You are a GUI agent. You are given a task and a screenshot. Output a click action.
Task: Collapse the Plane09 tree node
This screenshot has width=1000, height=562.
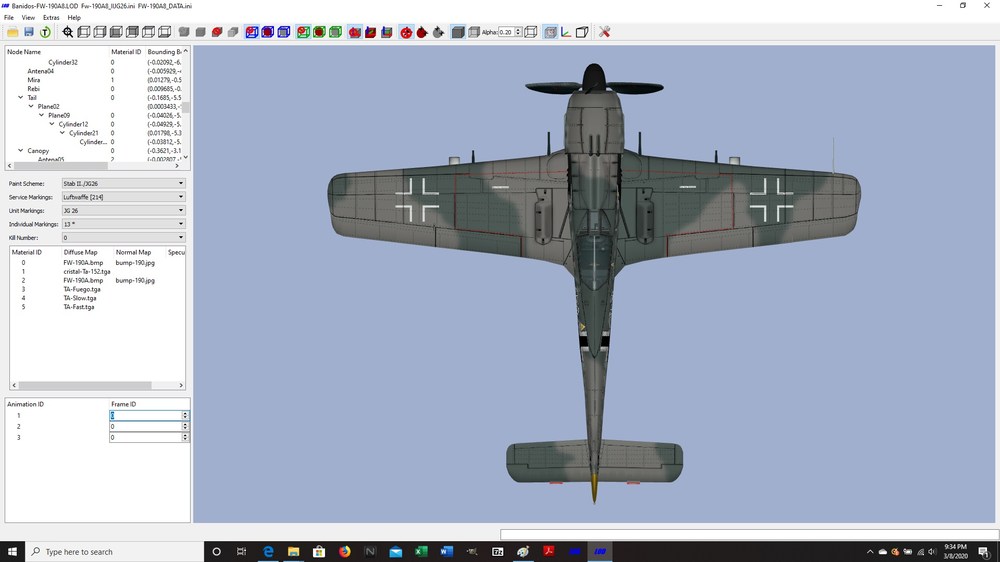[41, 115]
